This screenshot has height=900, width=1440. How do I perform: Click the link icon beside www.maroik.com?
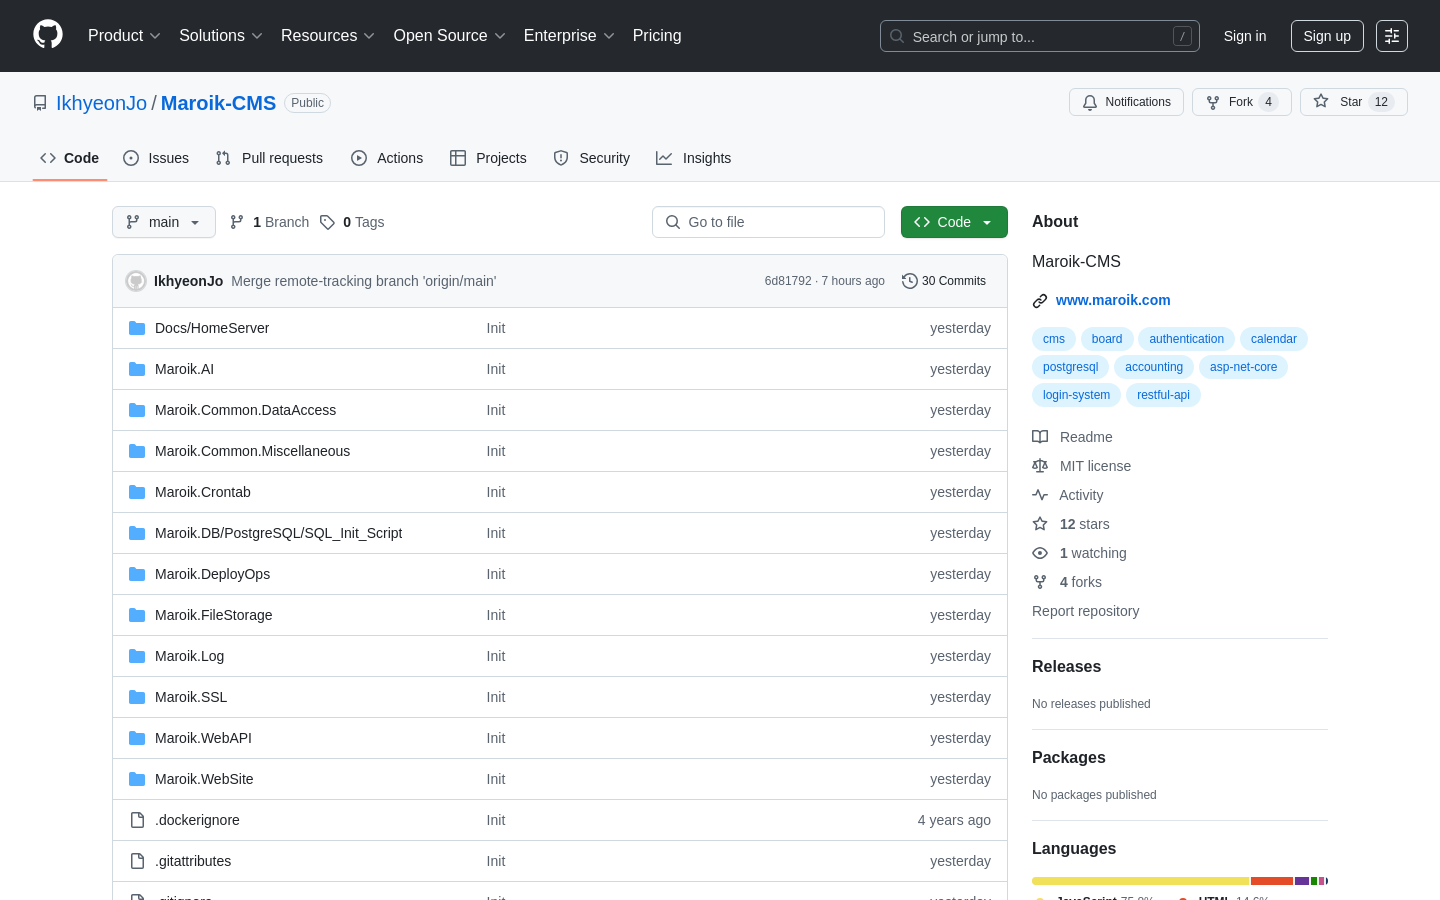(x=1040, y=301)
